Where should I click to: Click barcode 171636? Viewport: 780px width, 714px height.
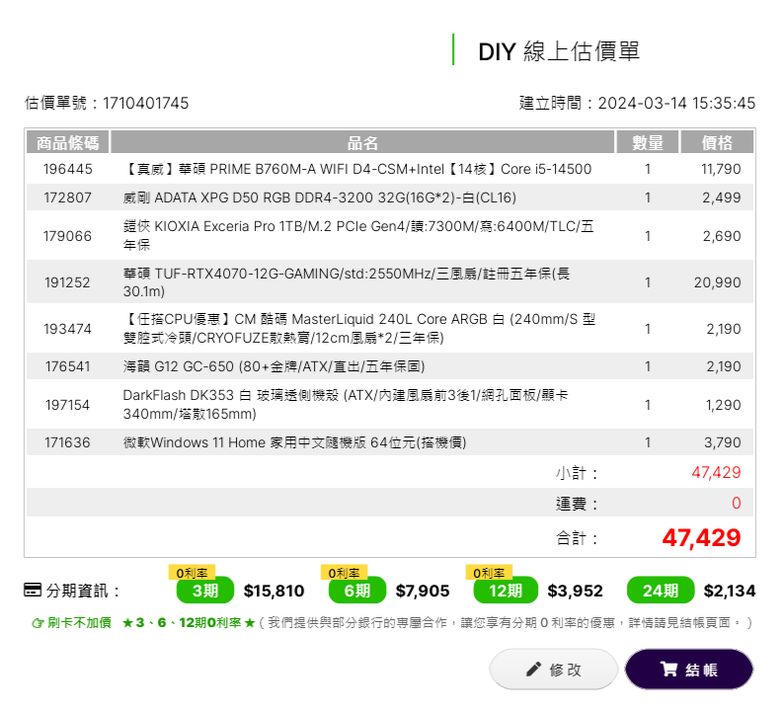point(68,442)
